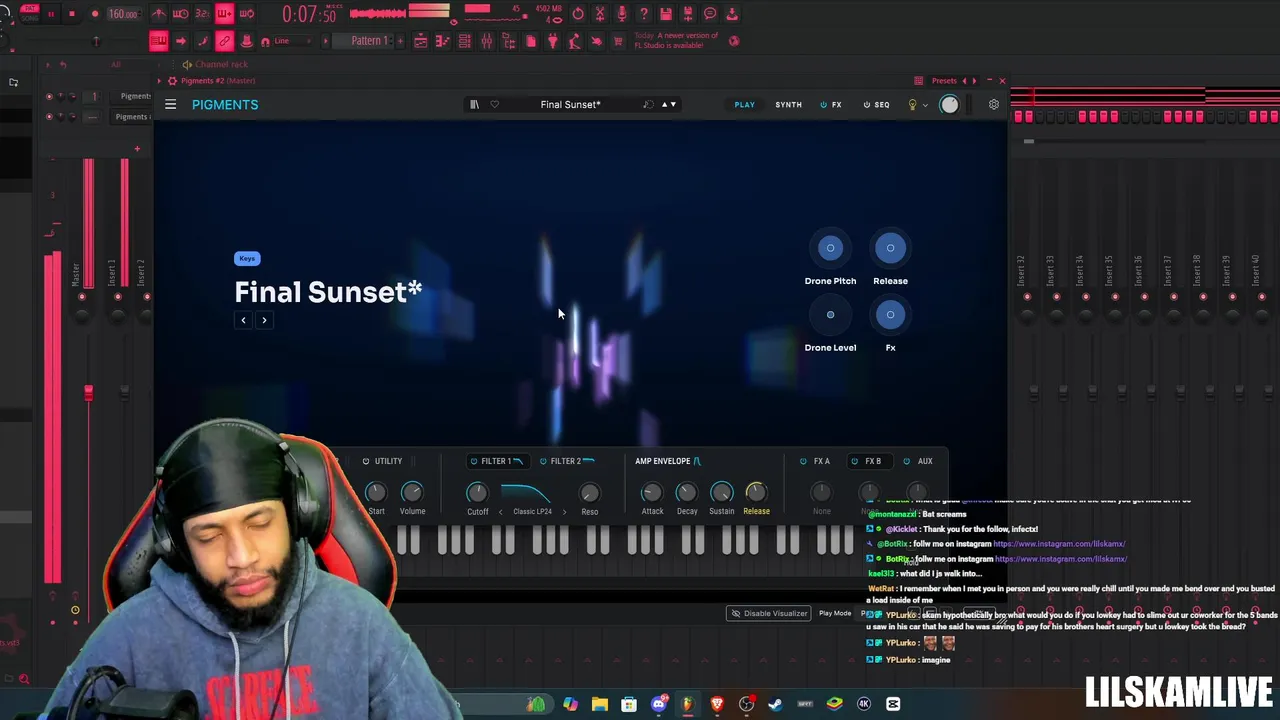Go to next preset under the Final Sunset title
The height and width of the screenshot is (720, 1280).
coord(264,320)
